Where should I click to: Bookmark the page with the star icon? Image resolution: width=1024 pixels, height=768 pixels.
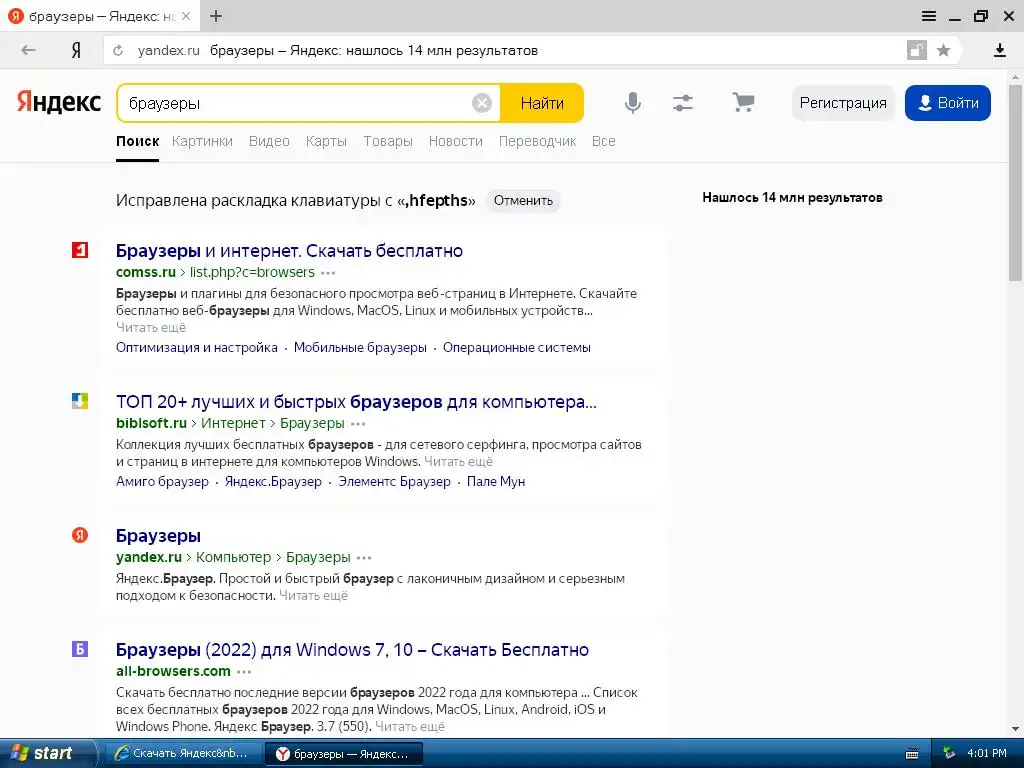(x=943, y=50)
